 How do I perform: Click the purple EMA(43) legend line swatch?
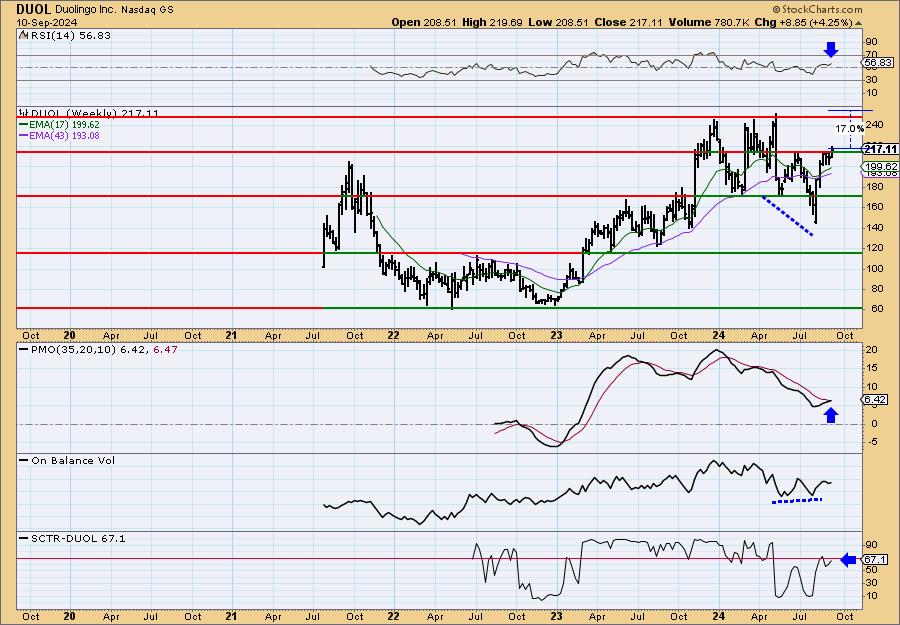coord(24,135)
